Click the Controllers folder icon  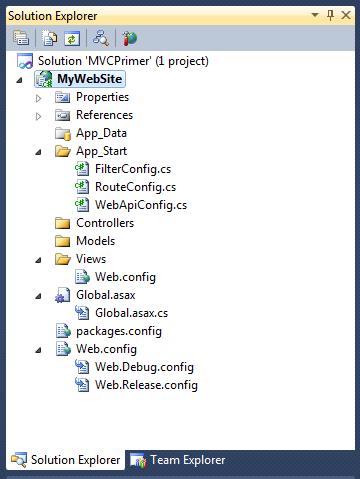(x=63, y=223)
